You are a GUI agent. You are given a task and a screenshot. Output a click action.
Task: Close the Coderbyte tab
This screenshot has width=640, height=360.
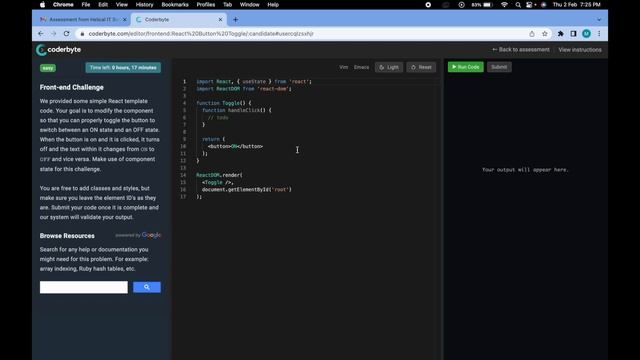click(220, 20)
